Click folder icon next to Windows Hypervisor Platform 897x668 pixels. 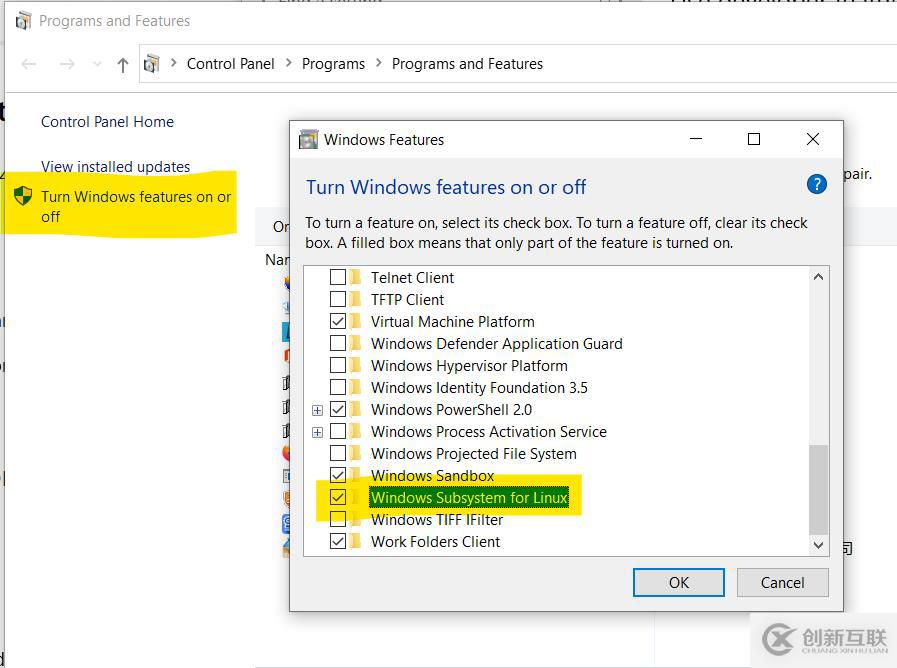355,365
